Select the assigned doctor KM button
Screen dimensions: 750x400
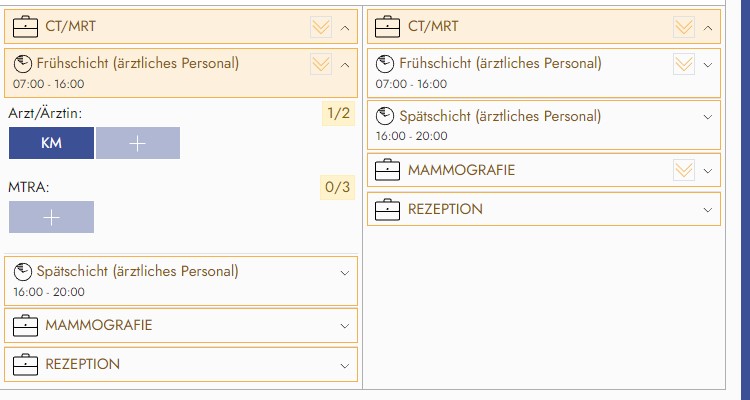(x=51, y=143)
